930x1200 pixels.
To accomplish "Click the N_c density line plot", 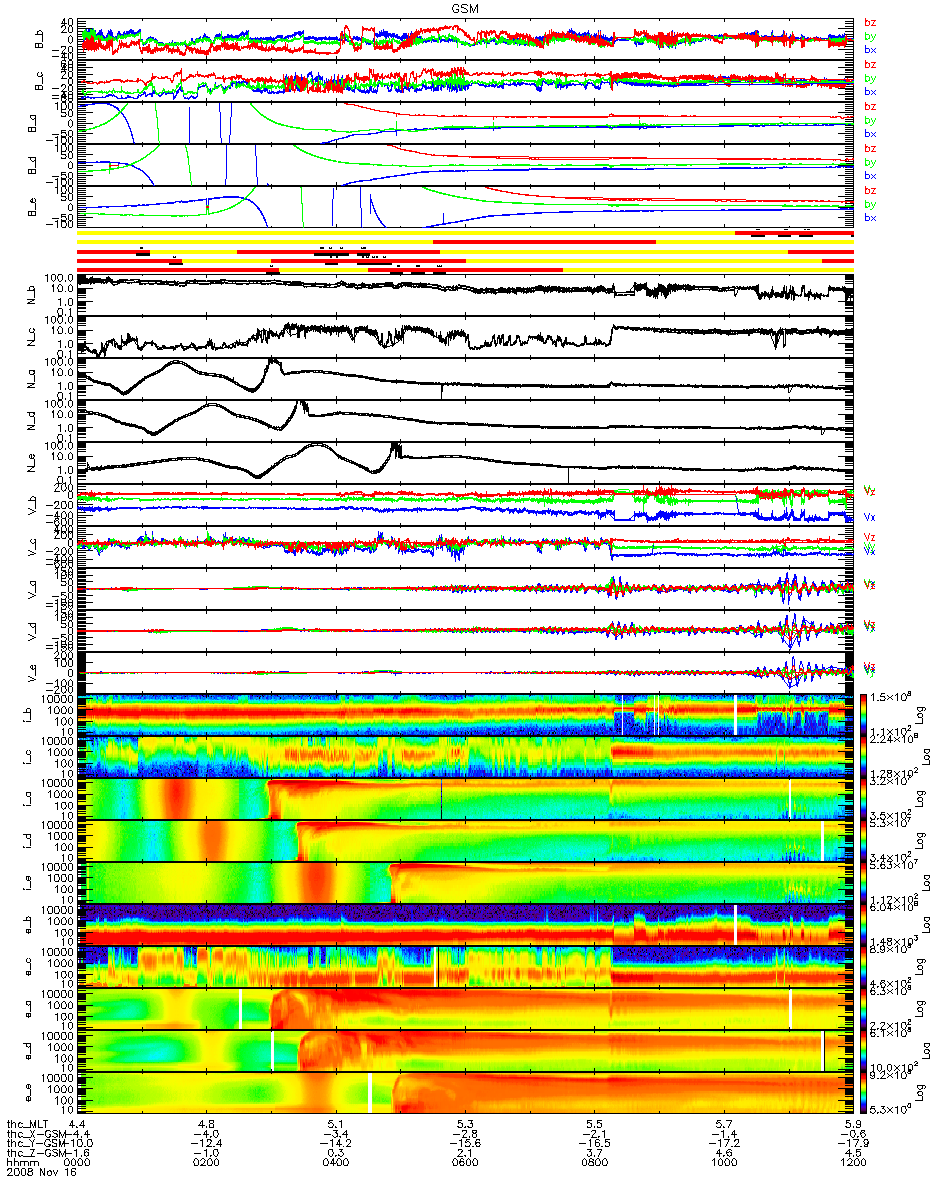I will tap(465, 337).
